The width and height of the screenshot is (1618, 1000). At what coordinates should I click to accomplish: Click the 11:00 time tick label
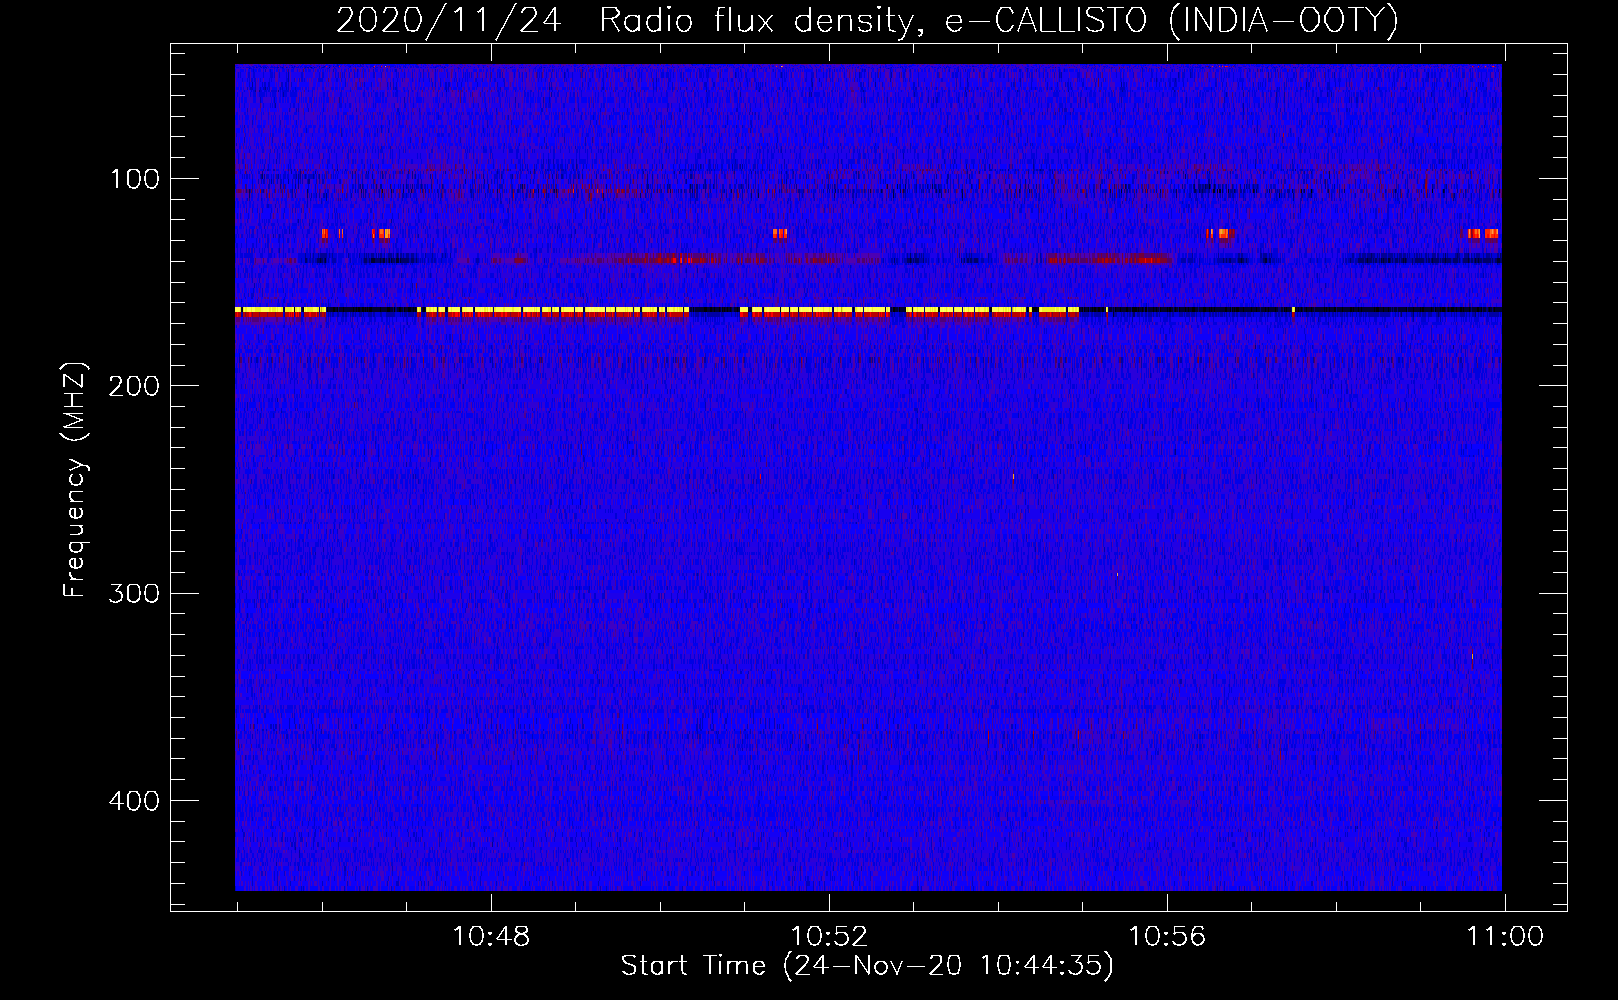coord(1505,937)
